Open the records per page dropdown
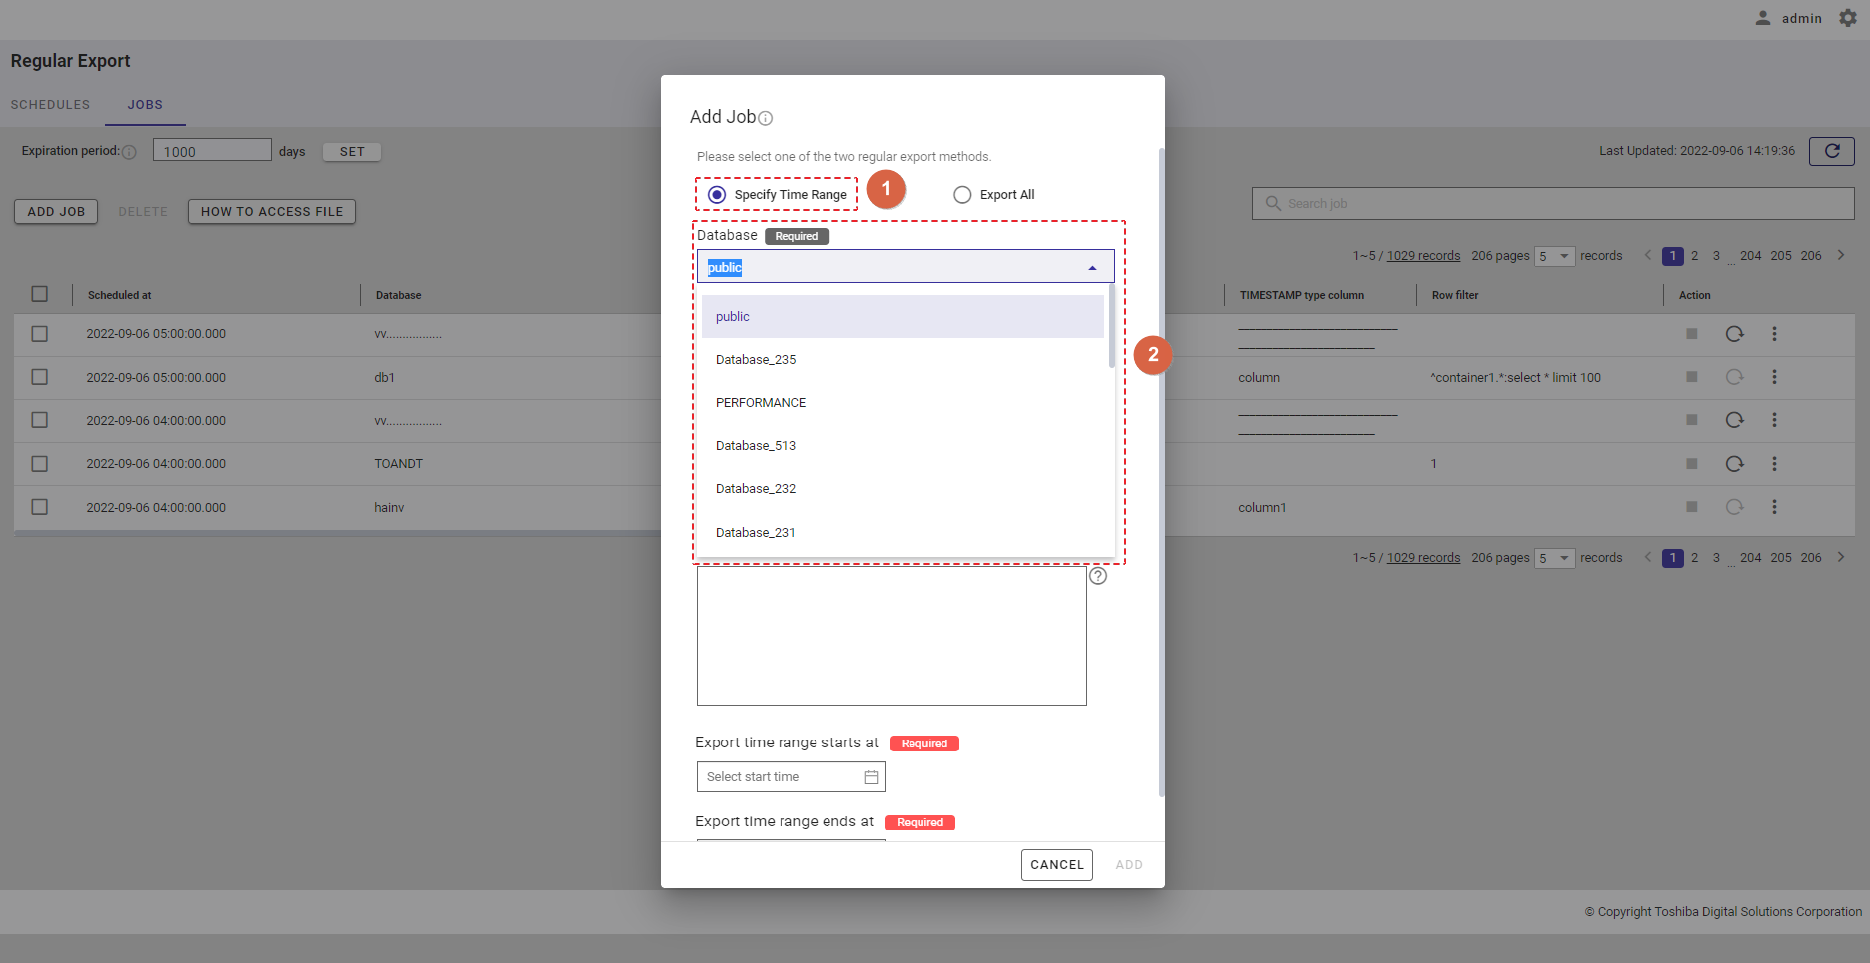 coord(1555,256)
